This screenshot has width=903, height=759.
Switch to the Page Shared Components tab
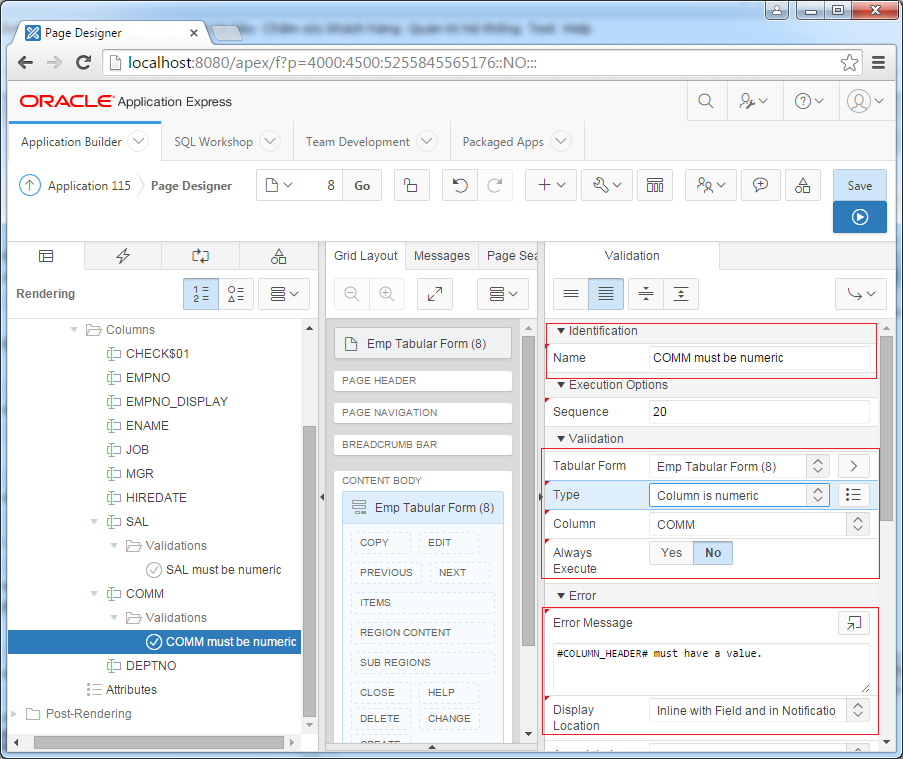pos(278,256)
